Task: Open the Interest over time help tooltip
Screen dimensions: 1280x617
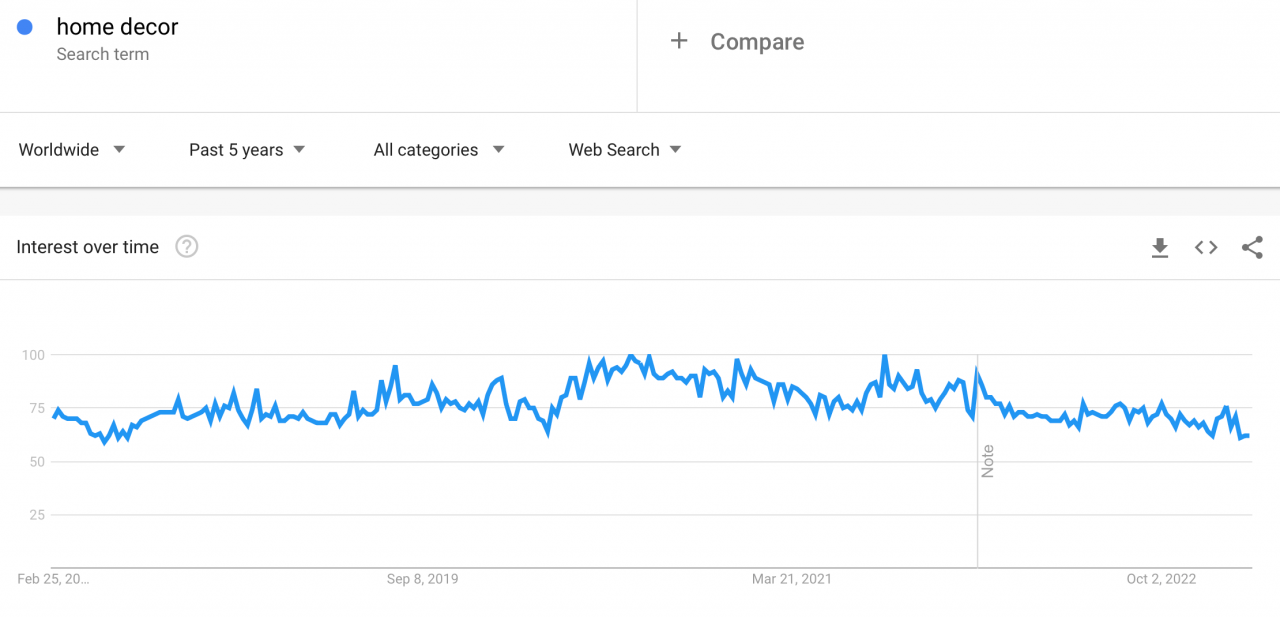Action: point(186,247)
